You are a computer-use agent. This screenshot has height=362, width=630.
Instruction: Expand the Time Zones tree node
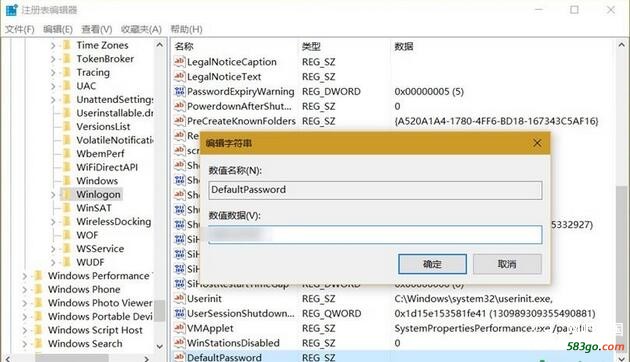pos(53,46)
